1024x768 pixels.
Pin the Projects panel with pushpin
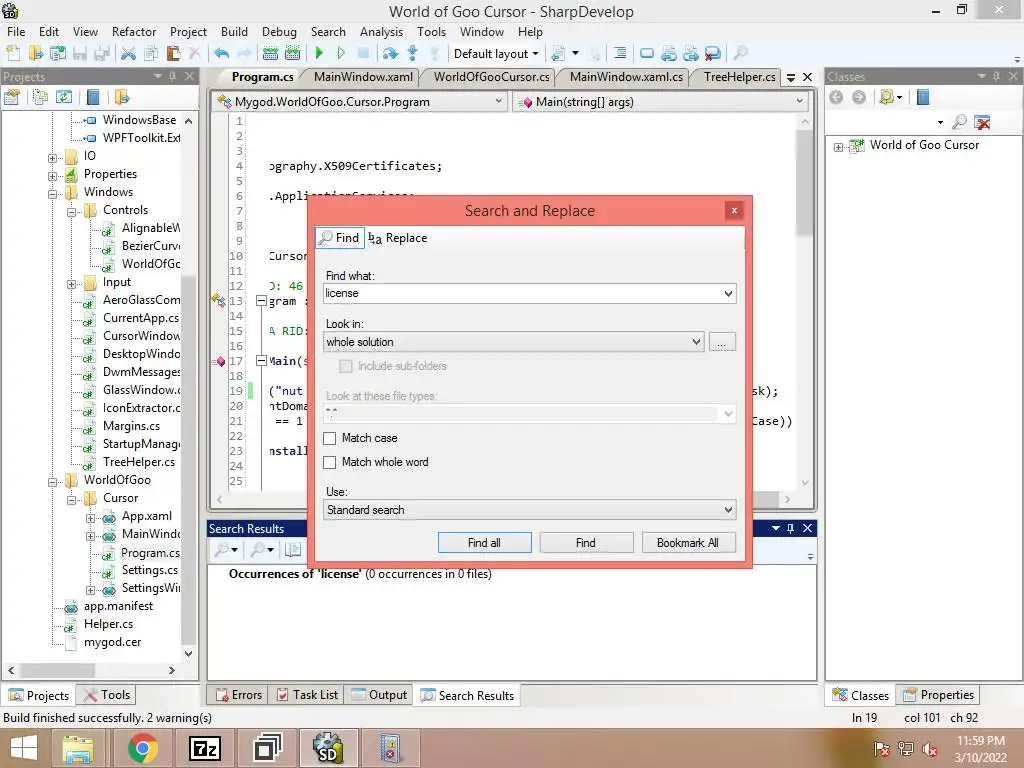coord(172,76)
